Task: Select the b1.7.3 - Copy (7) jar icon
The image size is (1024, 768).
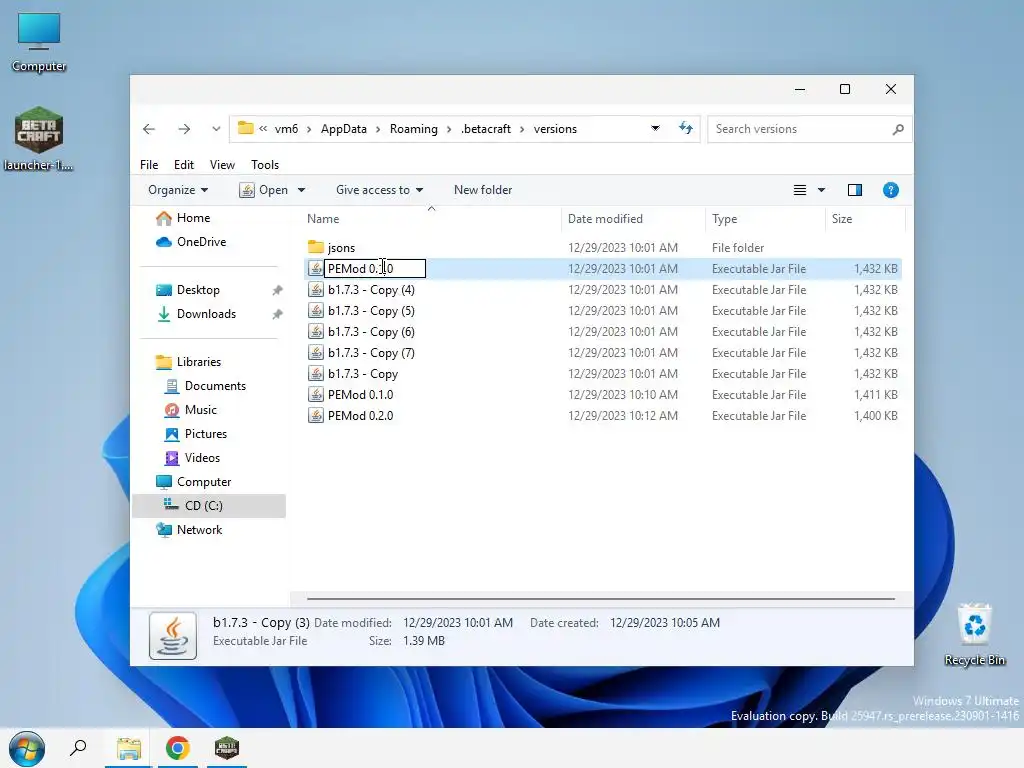Action: [316, 353]
